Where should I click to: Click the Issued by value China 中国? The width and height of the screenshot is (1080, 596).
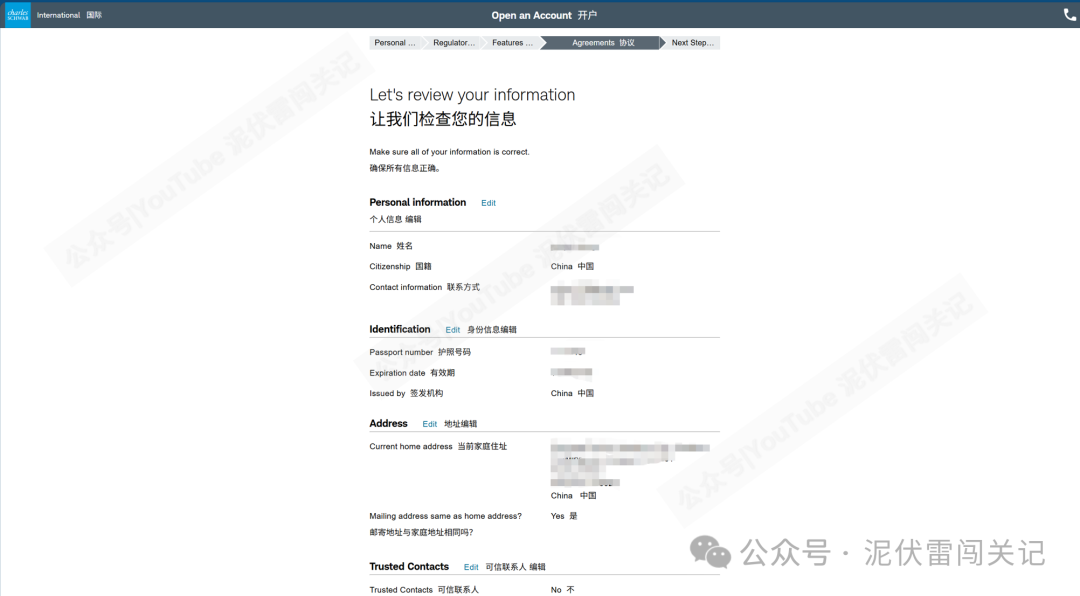point(572,393)
